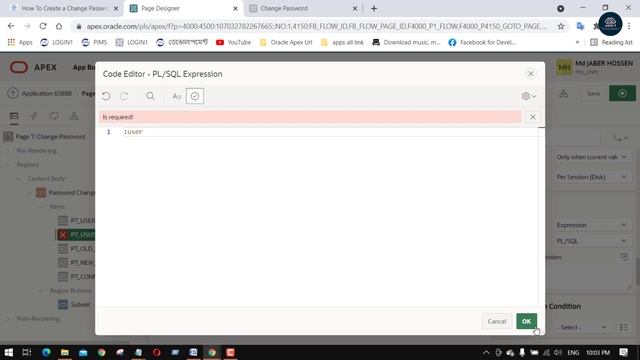Open Windows notification center

[x=623, y=352]
